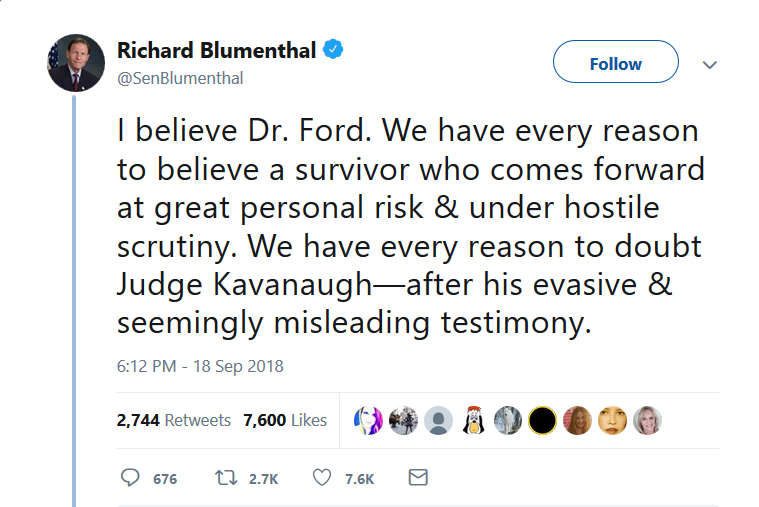This screenshot has width=759, height=507.
Task: Click the first liker avatar with purple hair
Action: (368, 421)
